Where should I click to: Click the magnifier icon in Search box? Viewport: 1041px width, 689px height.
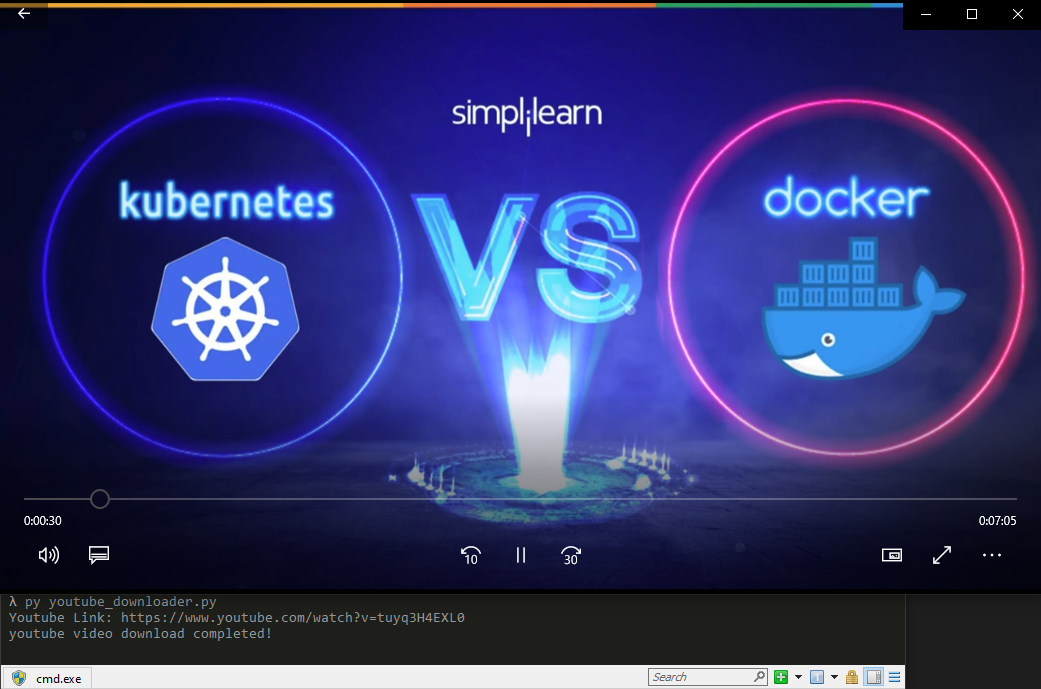tap(760, 676)
